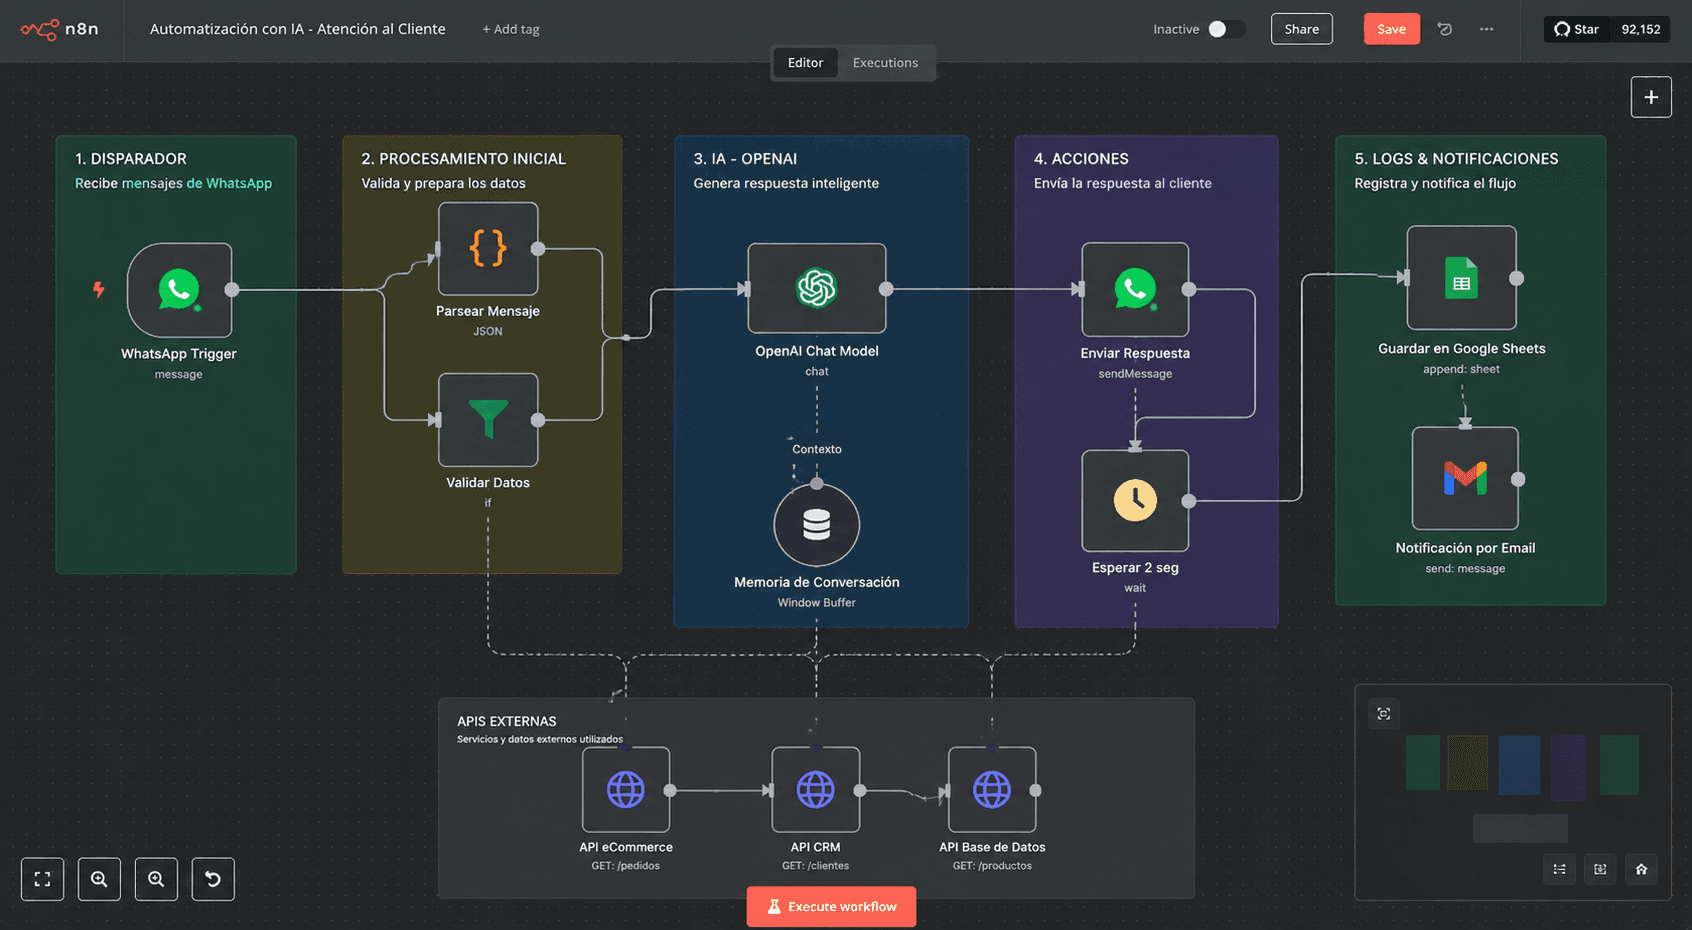Select the 'APIS EXTERNAS' sticky title

coord(507,721)
